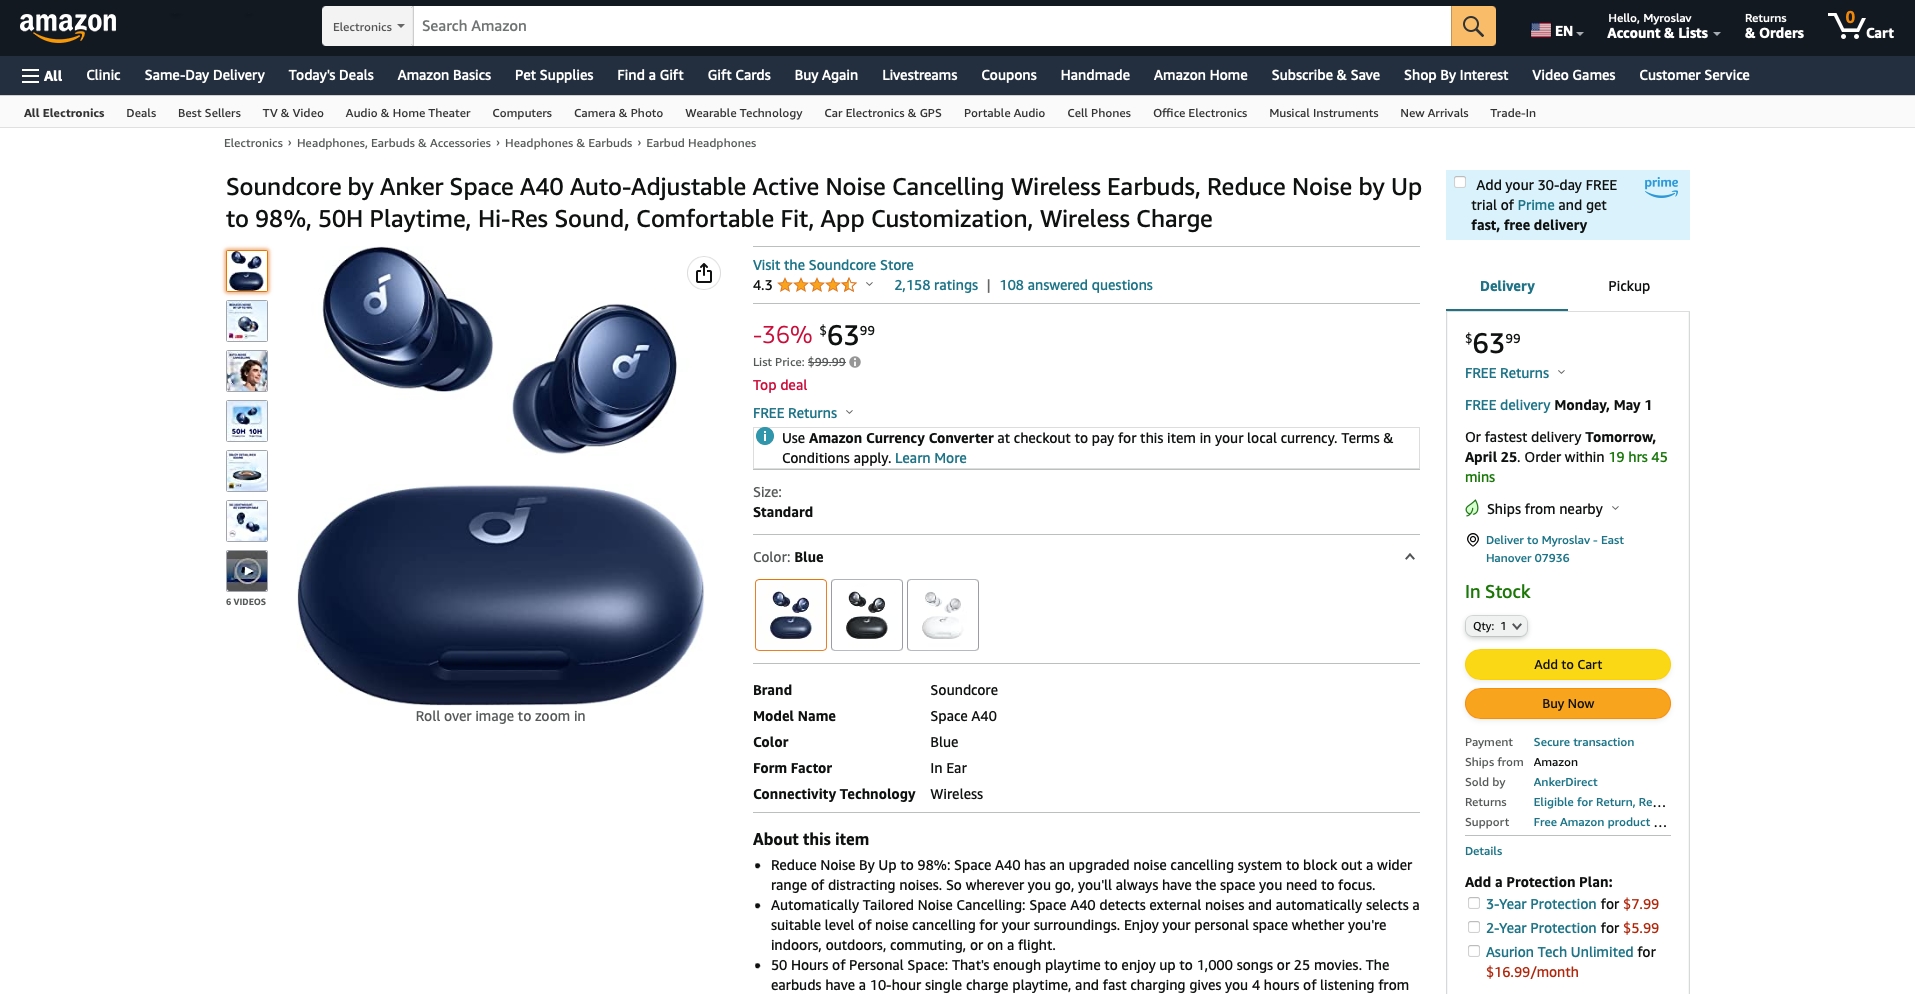Viewport: 1915px width, 994px height.
Task: Click the deliver-to location pin icon
Action: [x=1472, y=540]
